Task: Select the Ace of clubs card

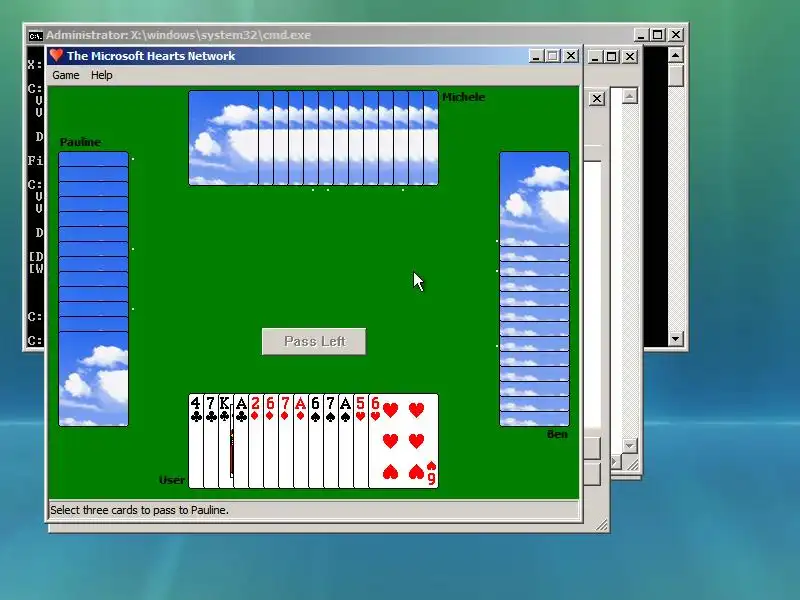Action: [x=241, y=441]
